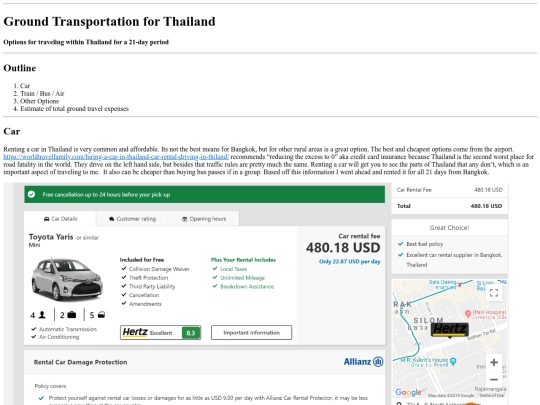Click the green free cancellation checkmark icon
540x405 pixels.
tap(31, 195)
